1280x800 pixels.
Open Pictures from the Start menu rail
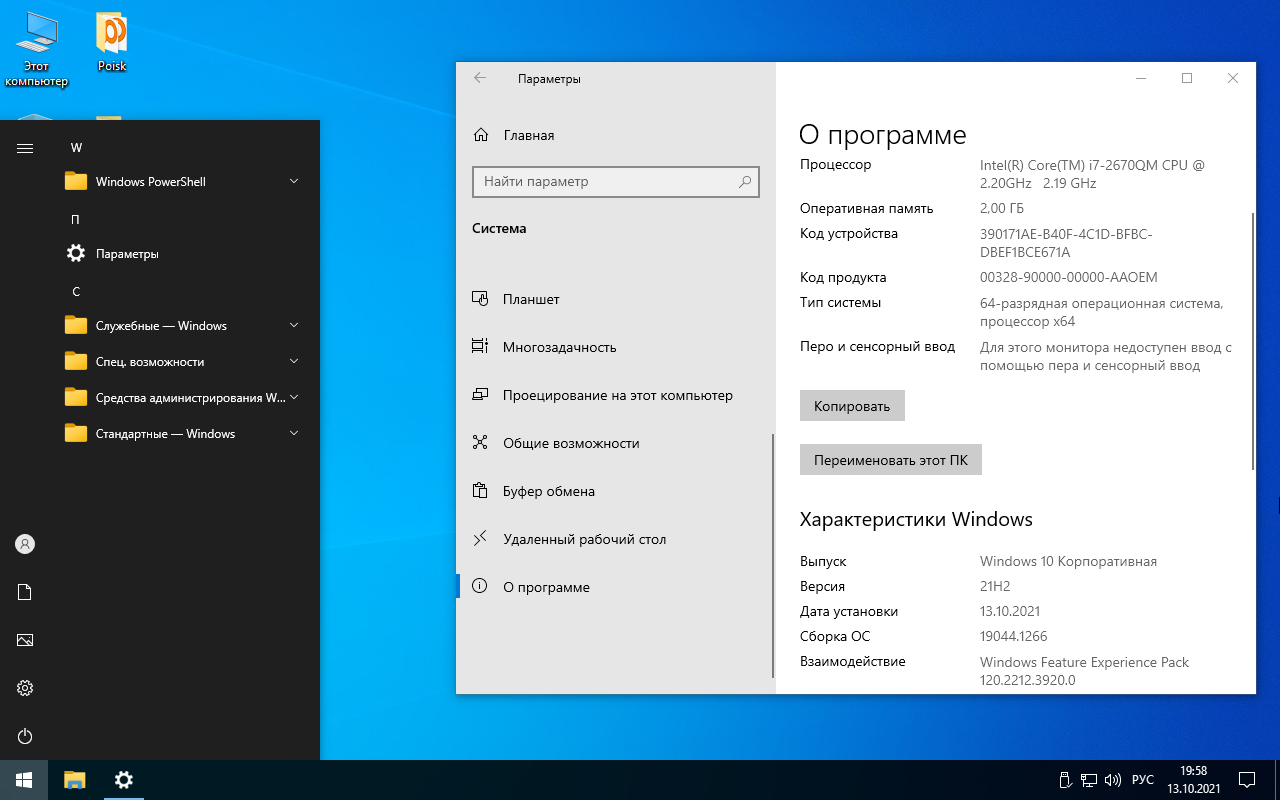pyautogui.click(x=25, y=640)
